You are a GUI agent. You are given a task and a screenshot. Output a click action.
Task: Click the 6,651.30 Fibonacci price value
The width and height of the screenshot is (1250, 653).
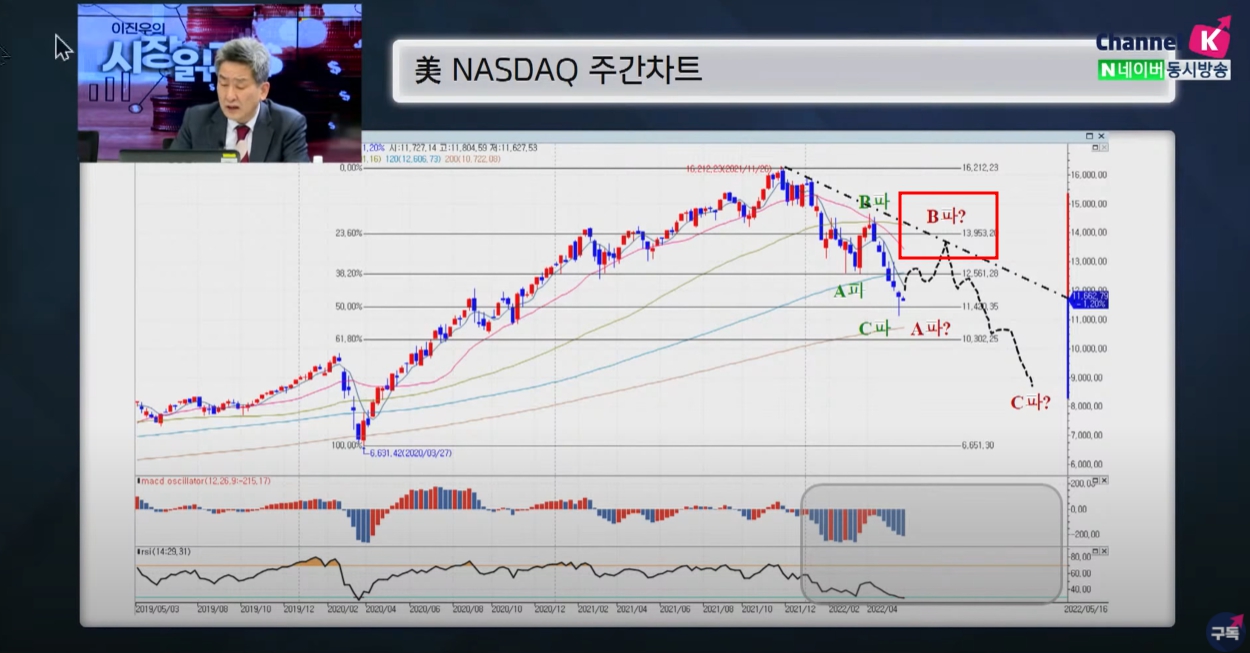(x=977, y=446)
